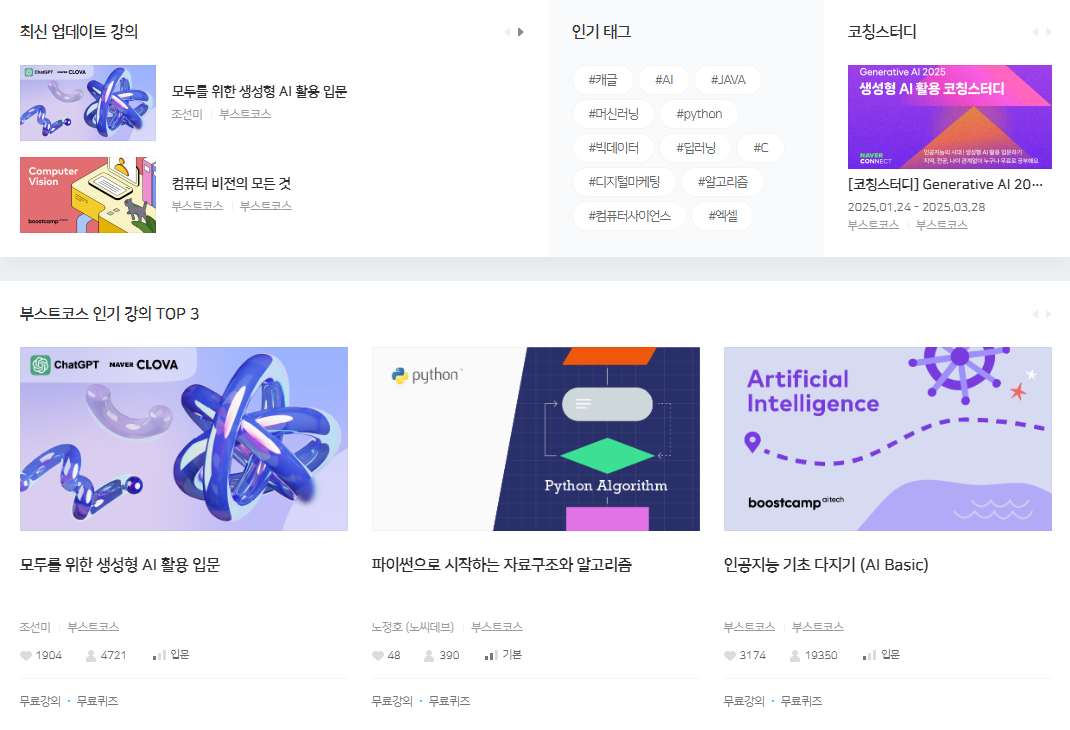Open 컴퓨터 비전의 모든 것 course title
Screen dimensions: 1070x730
(231, 183)
